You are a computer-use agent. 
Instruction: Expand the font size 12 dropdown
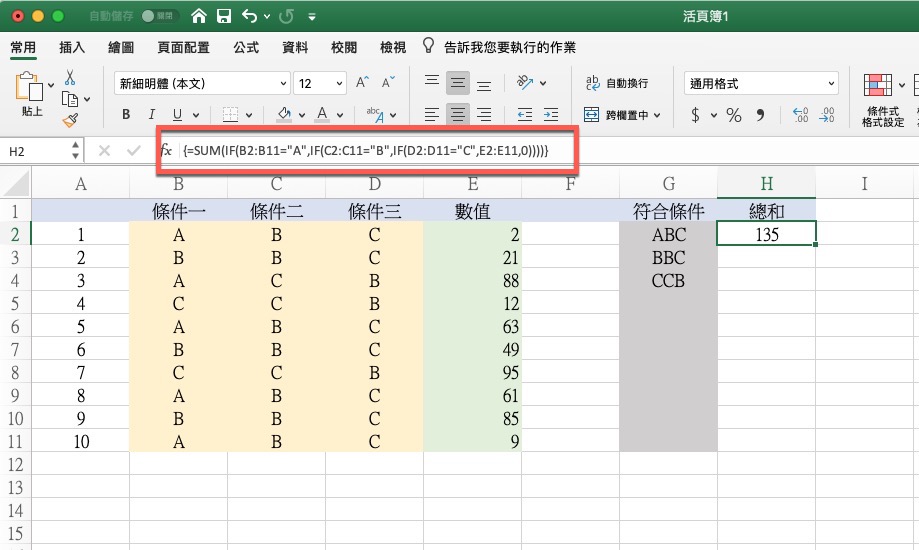click(x=339, y=83)
